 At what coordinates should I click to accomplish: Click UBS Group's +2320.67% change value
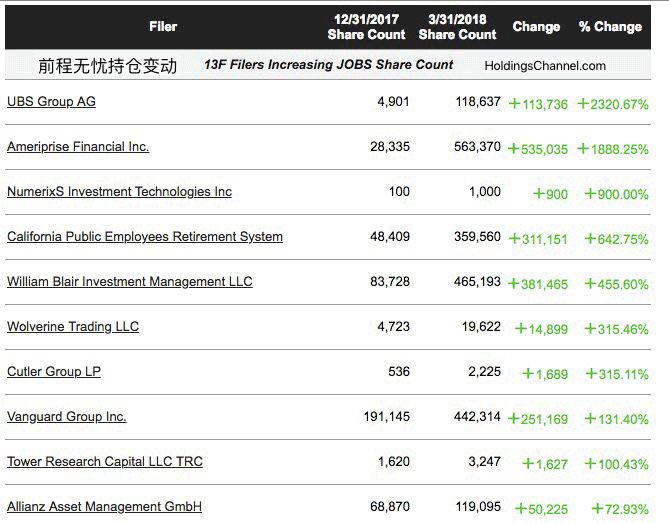coord(613,104)
